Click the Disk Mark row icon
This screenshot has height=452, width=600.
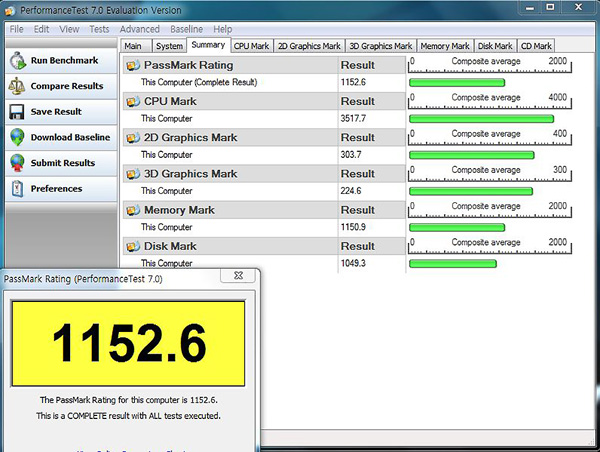click(133, 246)
